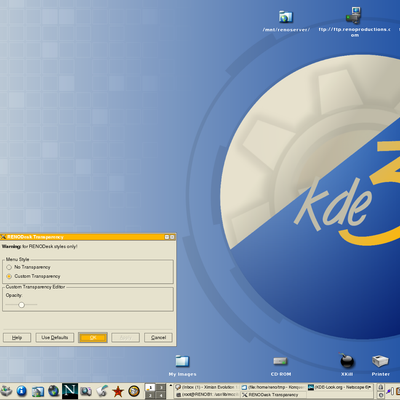Click the red star icon in panel

point(118,391)
